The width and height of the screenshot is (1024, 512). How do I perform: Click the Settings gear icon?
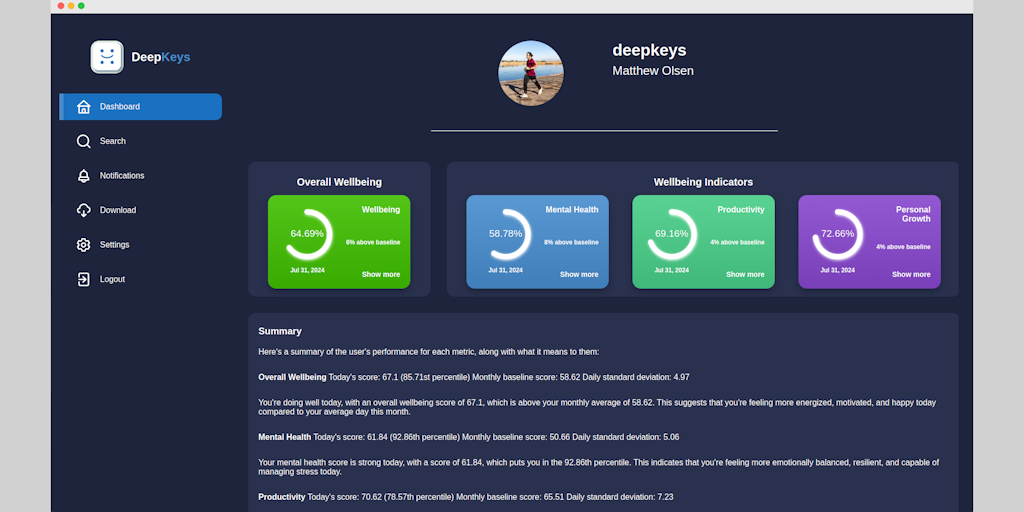click(x=84, y=245)
